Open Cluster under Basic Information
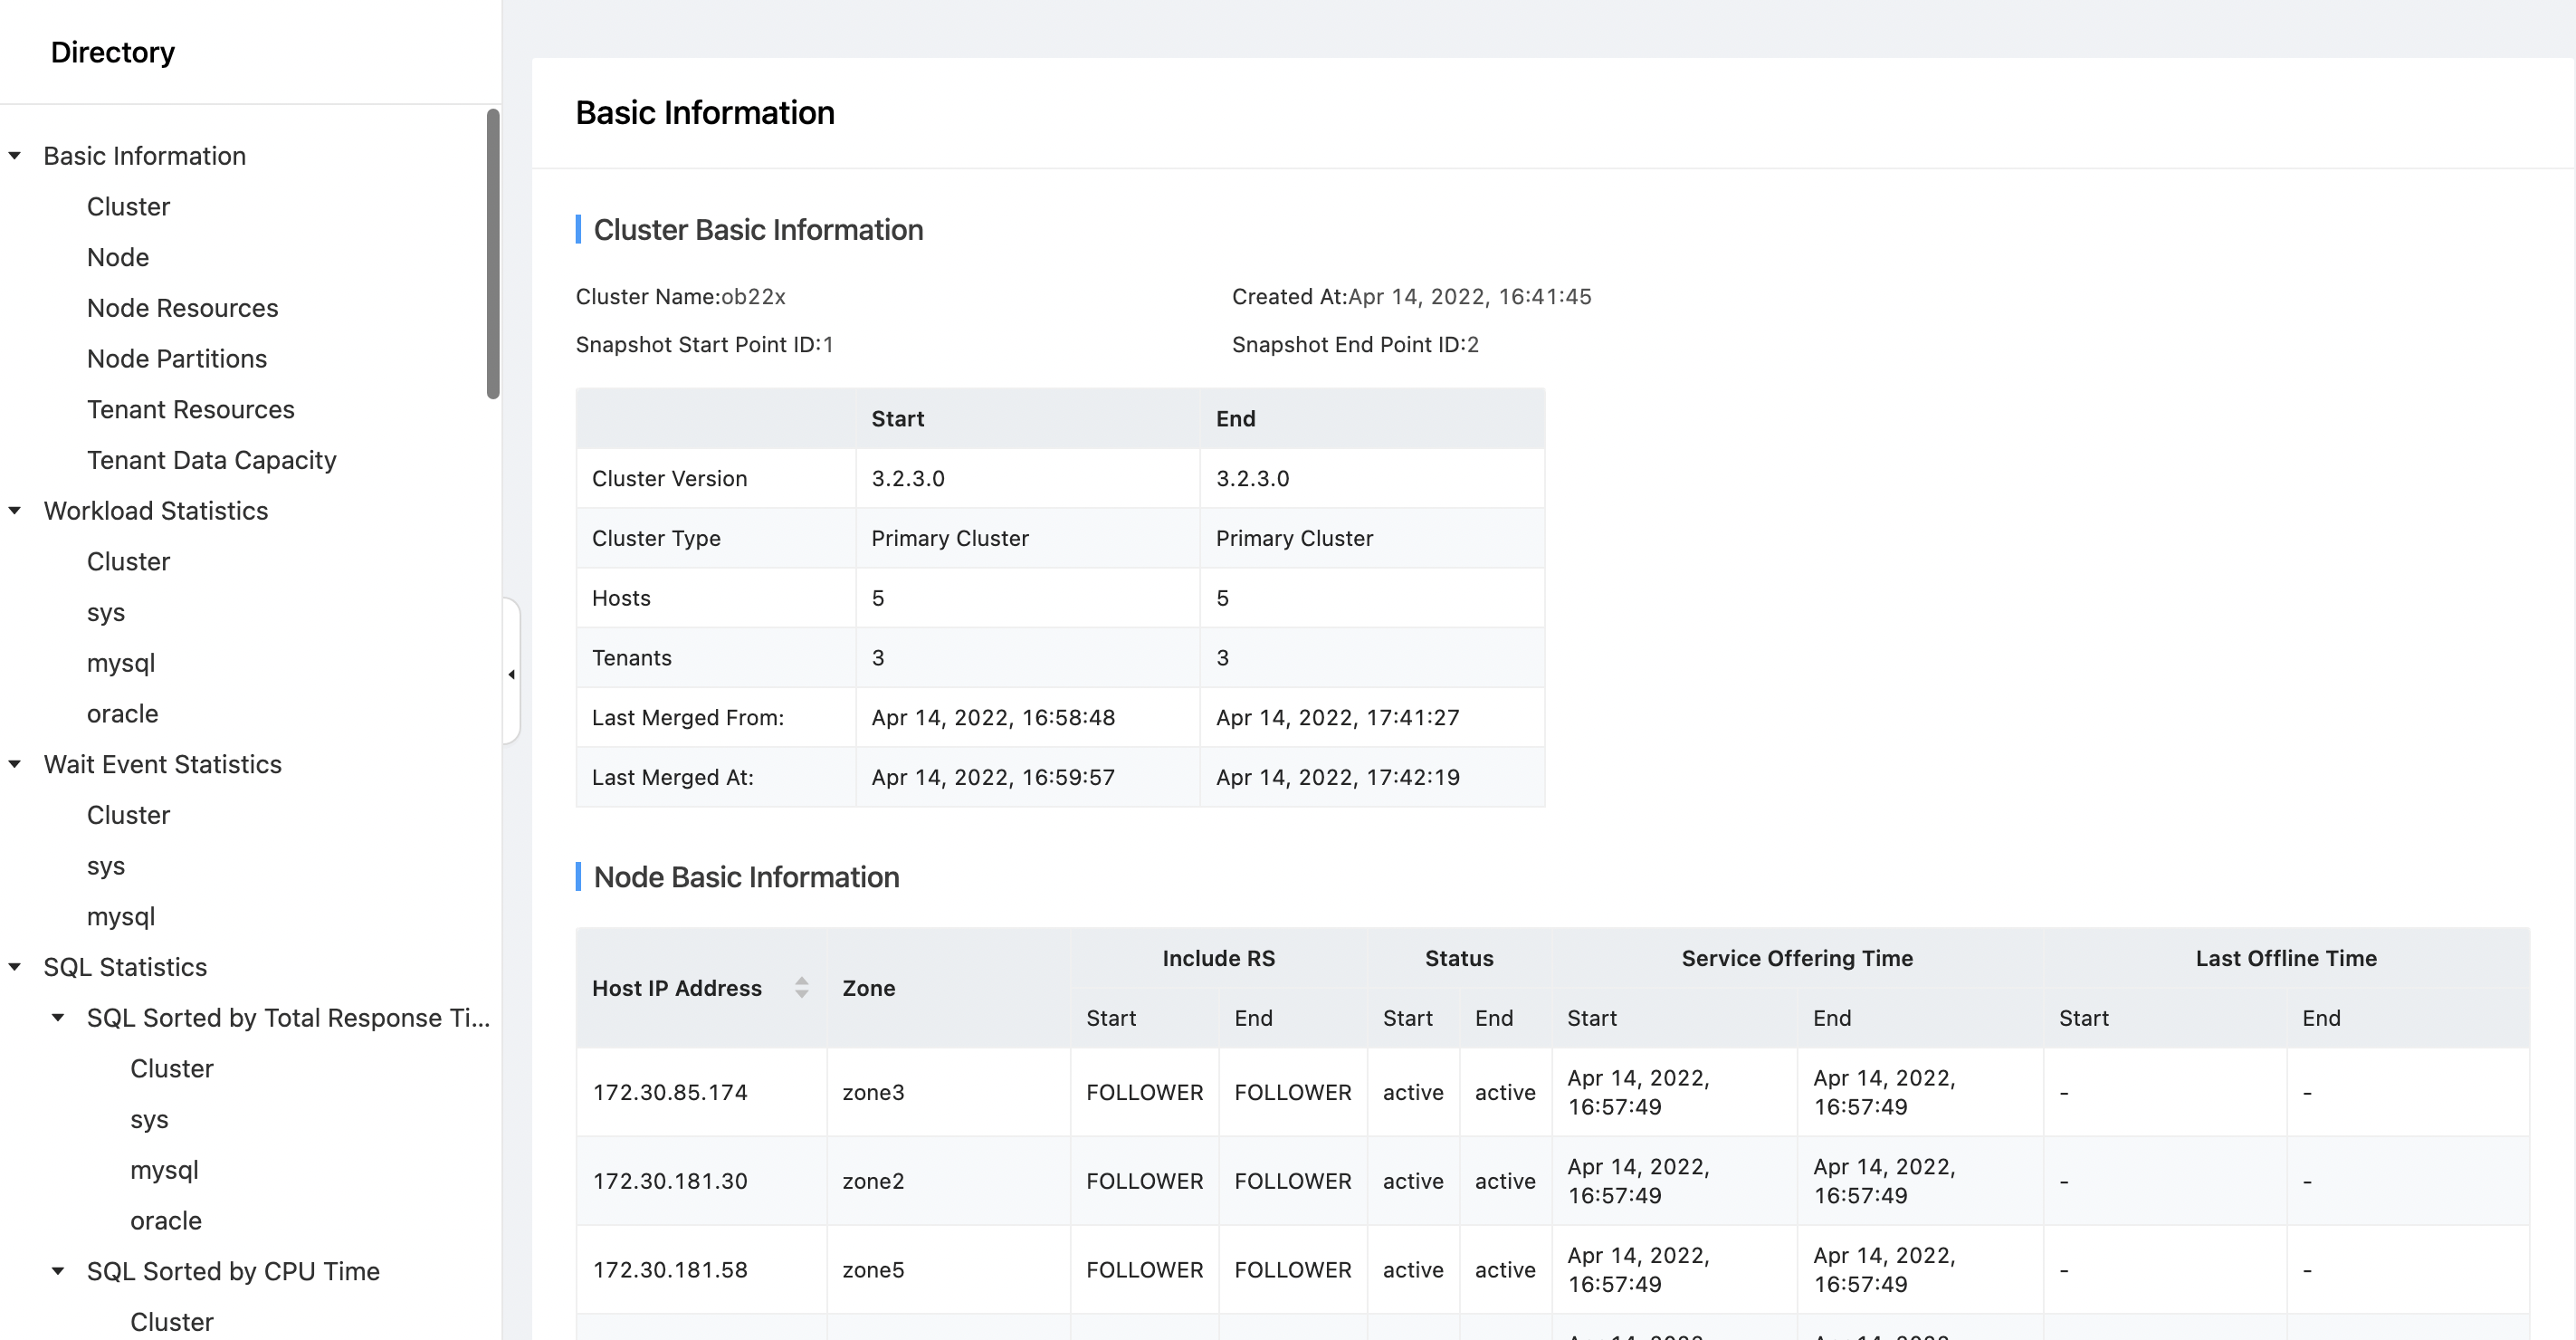Screen dimensions: 2576x1340 [128, 206]
